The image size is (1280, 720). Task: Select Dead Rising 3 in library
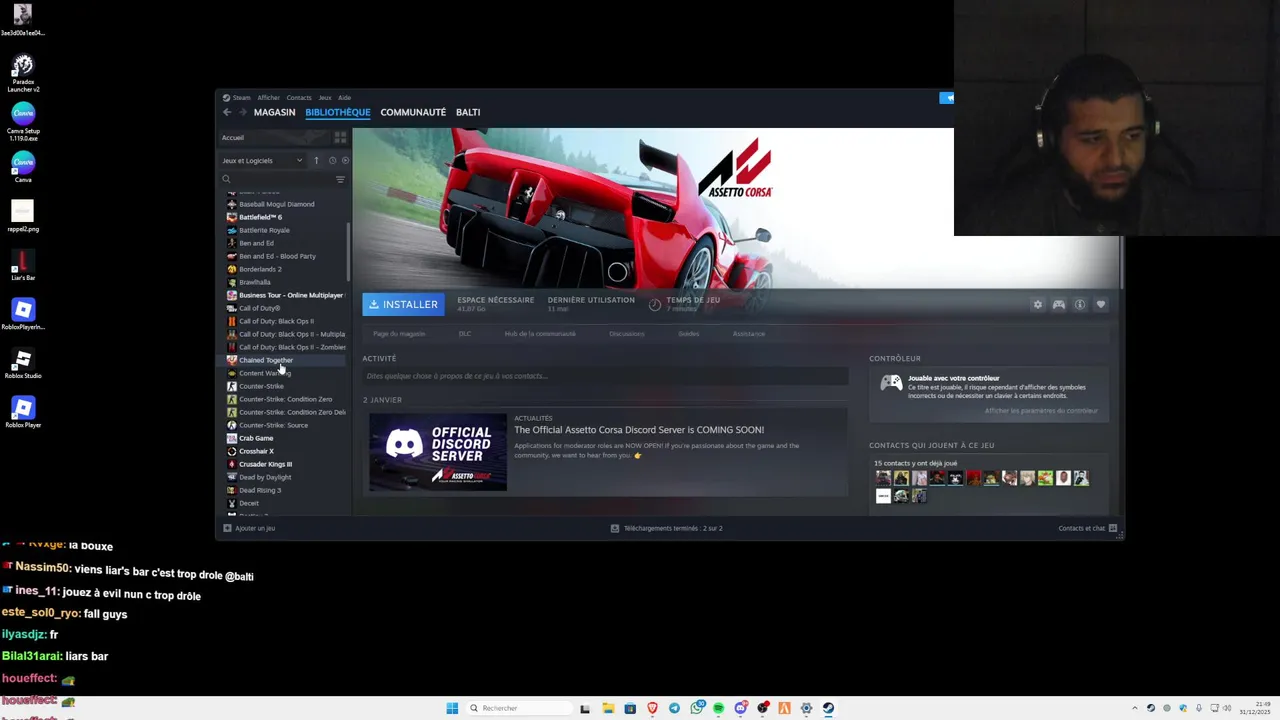click(x=260, y=490)
